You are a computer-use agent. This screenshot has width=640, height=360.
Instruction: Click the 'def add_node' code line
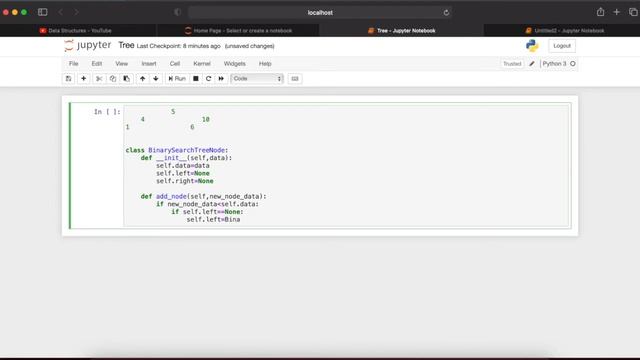[203, 196]
